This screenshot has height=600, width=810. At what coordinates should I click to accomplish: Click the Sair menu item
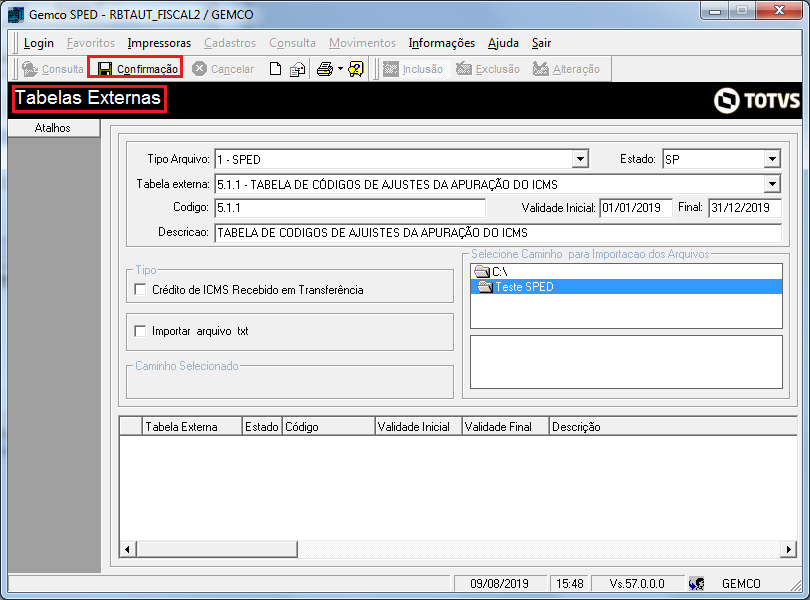pos(541,43)
